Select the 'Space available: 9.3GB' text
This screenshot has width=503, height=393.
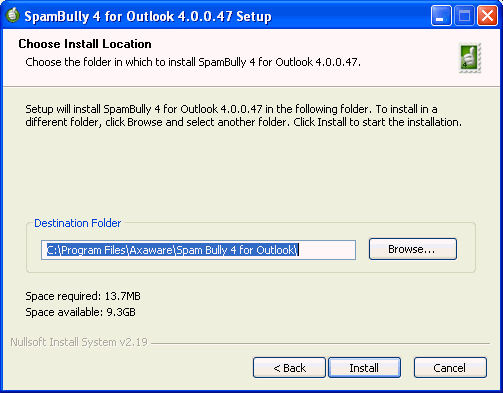[80, 312]
